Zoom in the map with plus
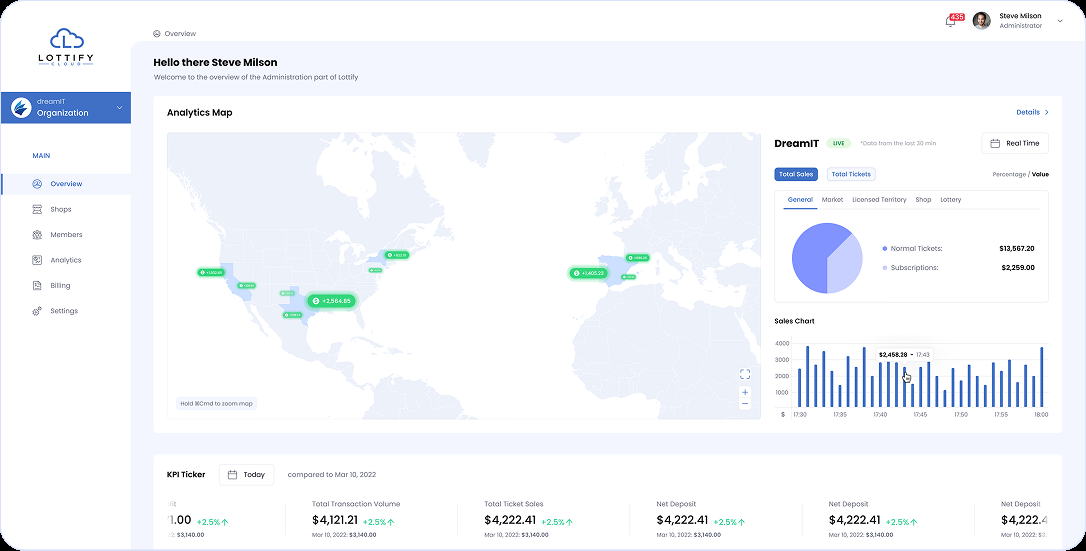The image size is (1086, 551). (x=745, y=392)
